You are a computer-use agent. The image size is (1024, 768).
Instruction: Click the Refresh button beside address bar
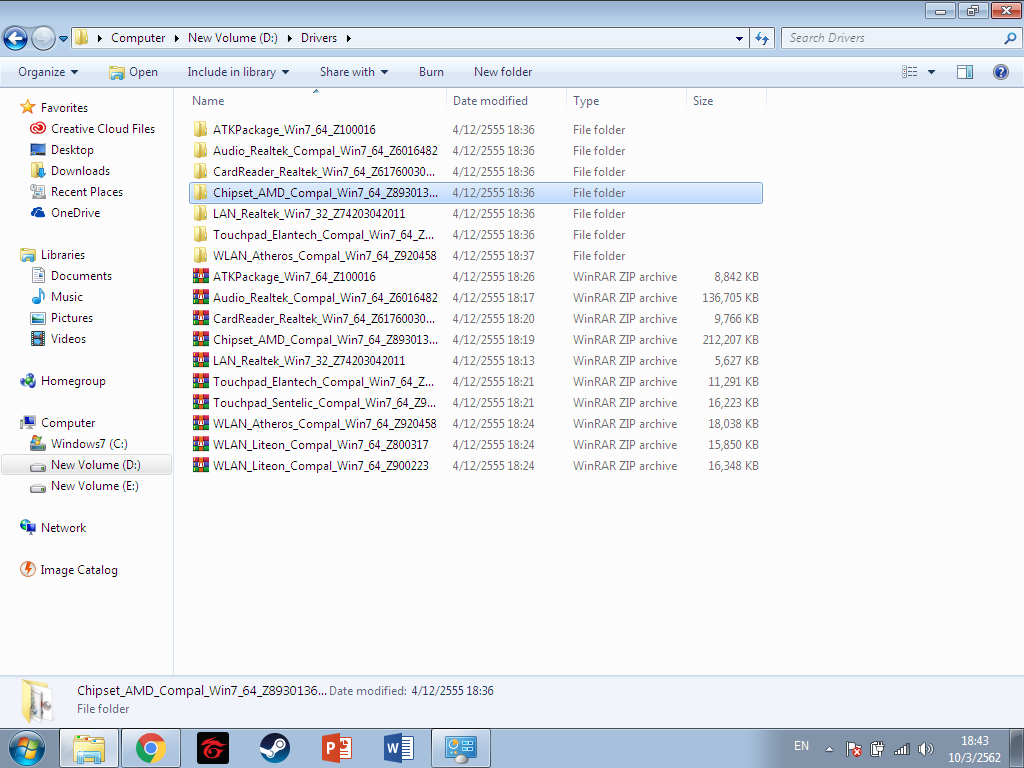(761, 39)
